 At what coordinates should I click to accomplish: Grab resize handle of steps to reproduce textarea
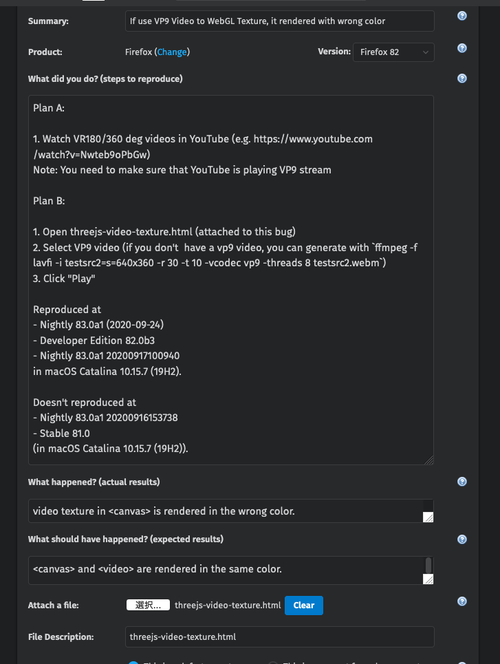(x=429, y=460)
